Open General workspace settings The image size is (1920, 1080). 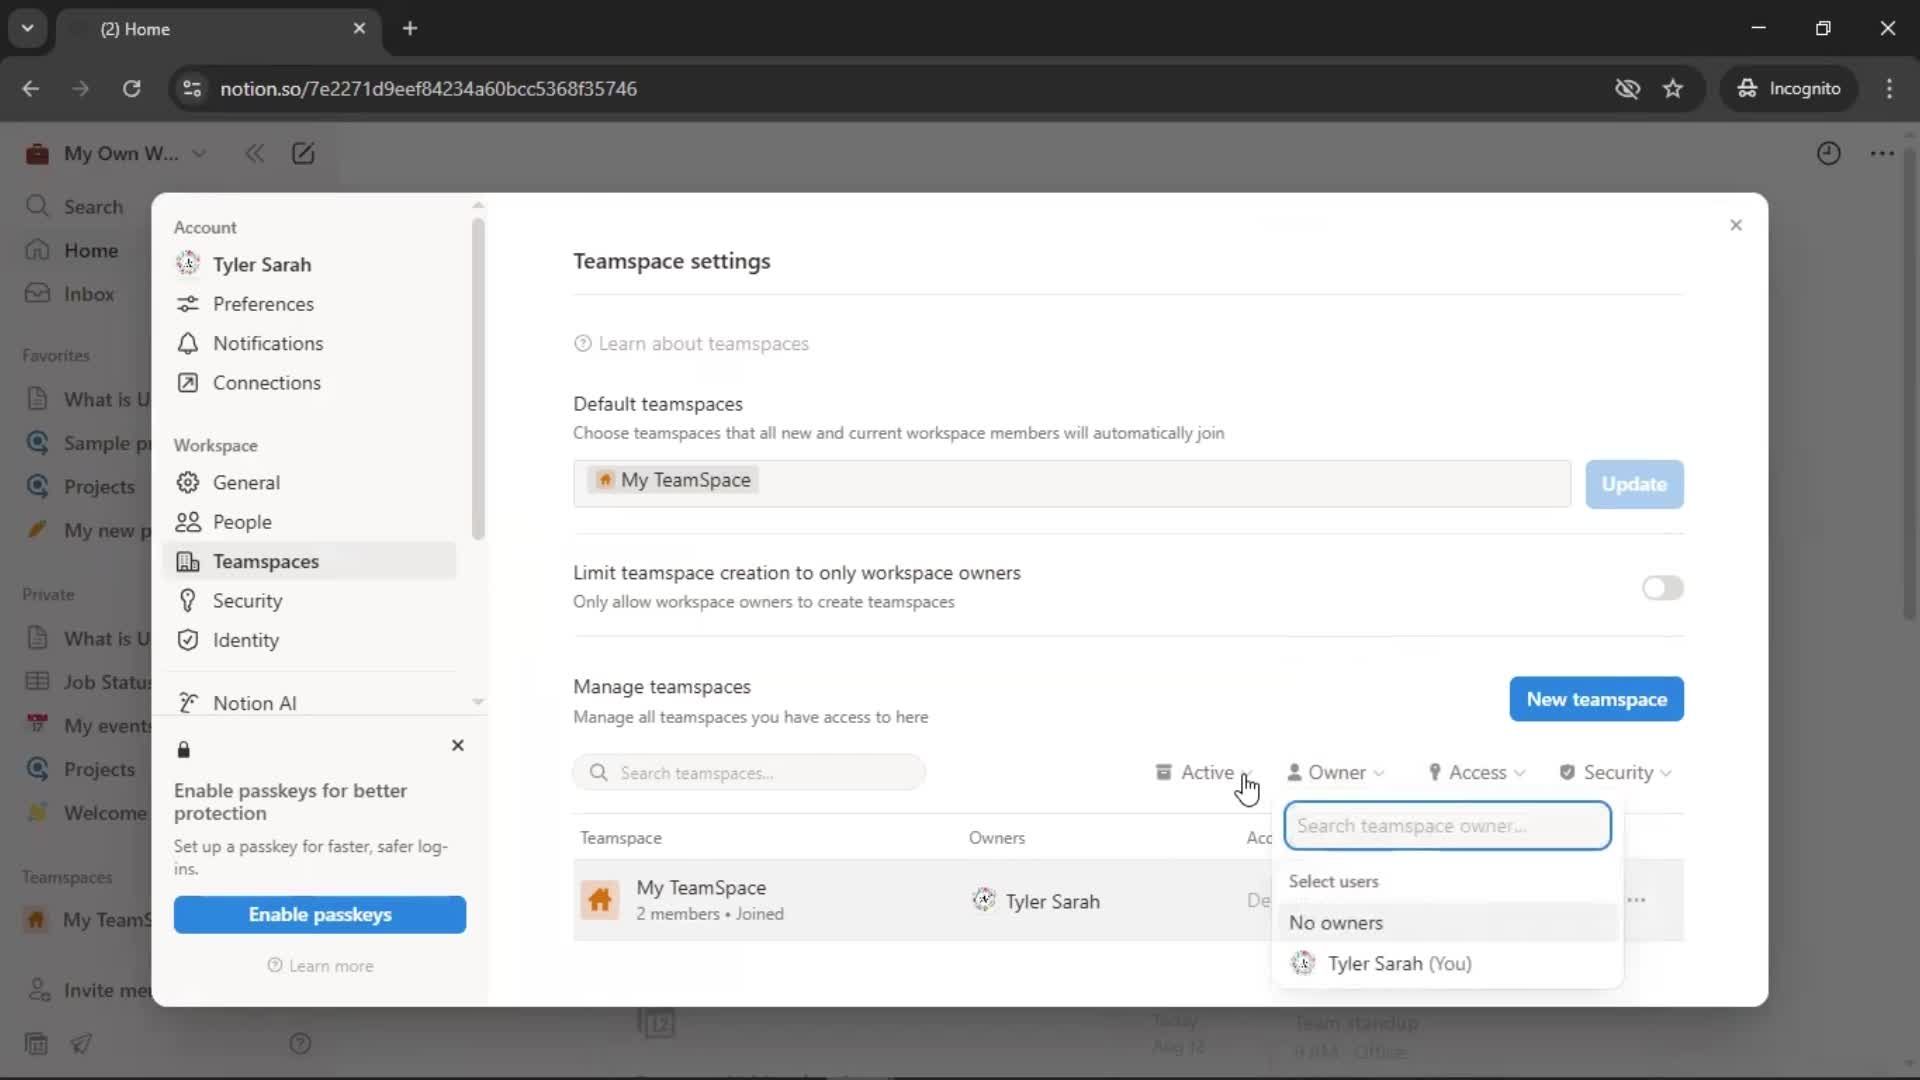click(310, 482)
